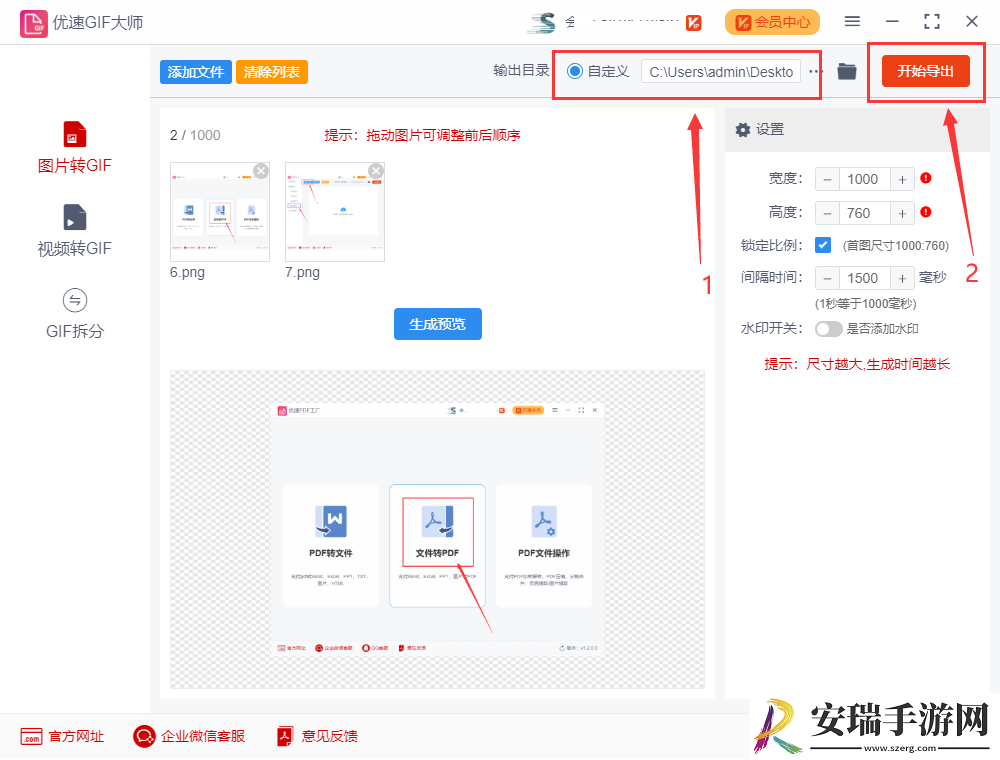The width and height of the screenshot is (1000, 760).
Task: Decrease width with the minus button
Action: coord(827,180)
